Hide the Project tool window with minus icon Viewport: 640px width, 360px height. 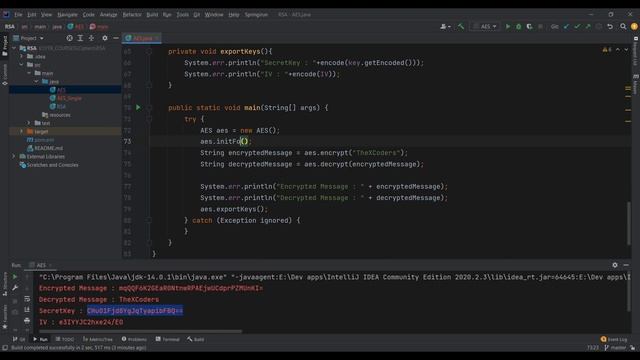tap(116, 38)
